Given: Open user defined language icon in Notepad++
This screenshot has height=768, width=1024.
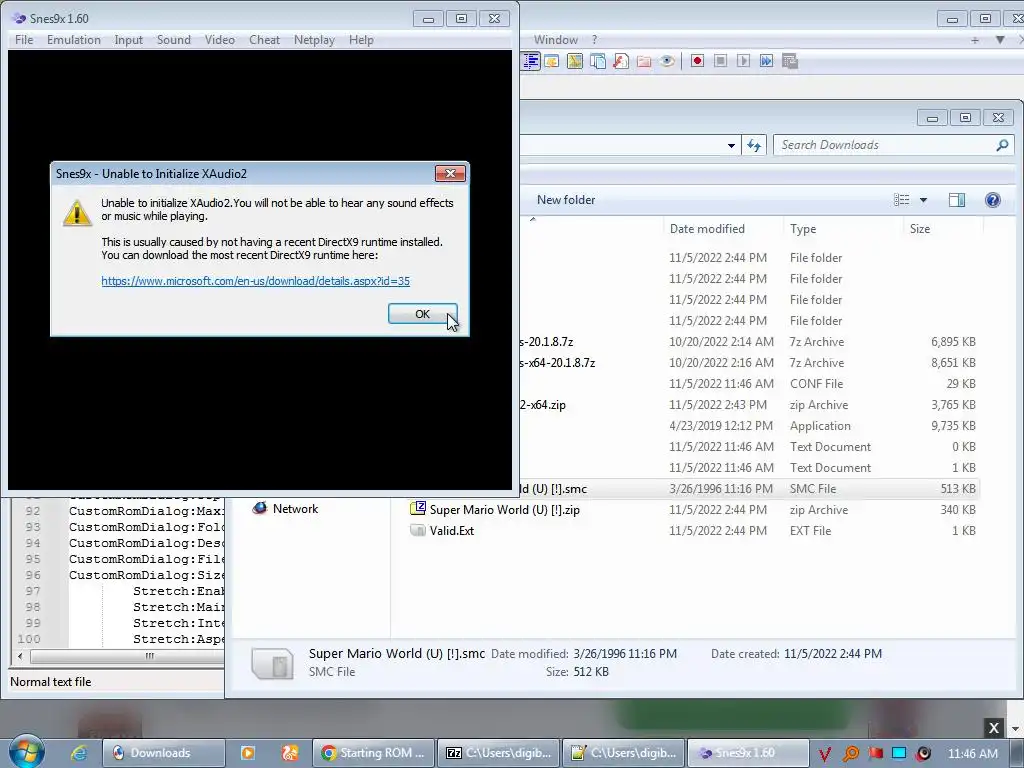Looking at the screenshot, I should click(x=552, y=61).
